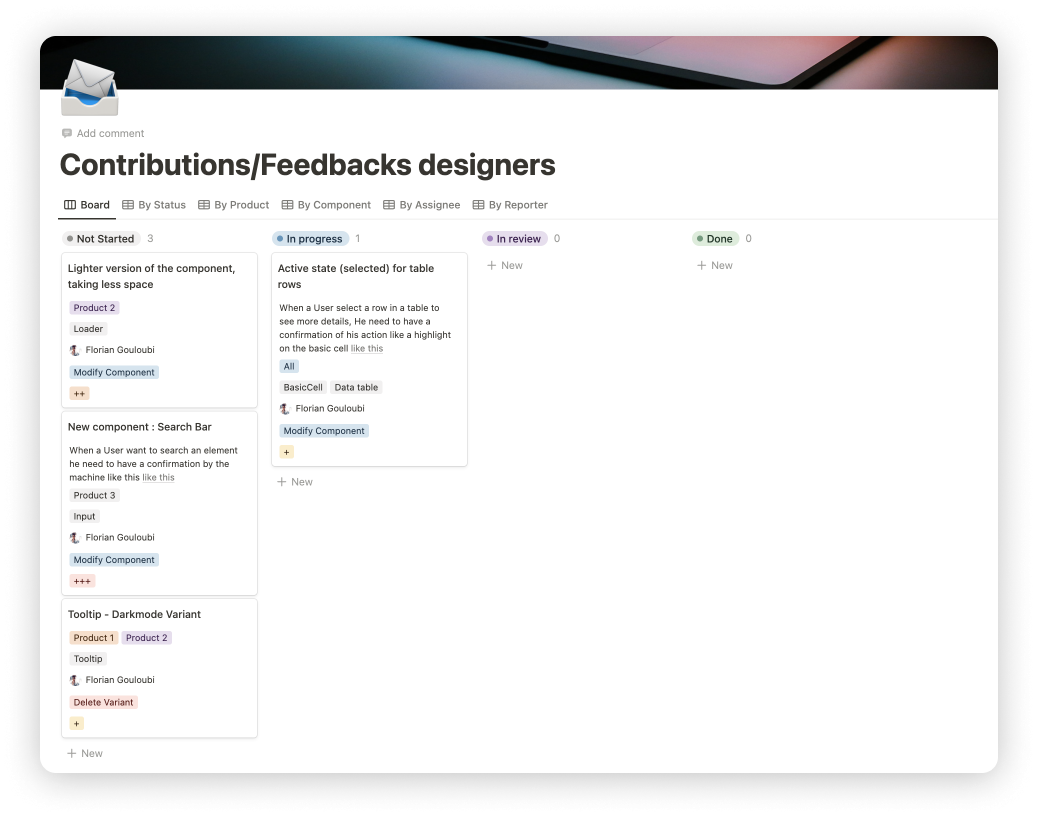Image resolution: width=1038 pixels, height=817 pixels.
Task: Click the envelope page icon above the title
Action: [89, 88]
